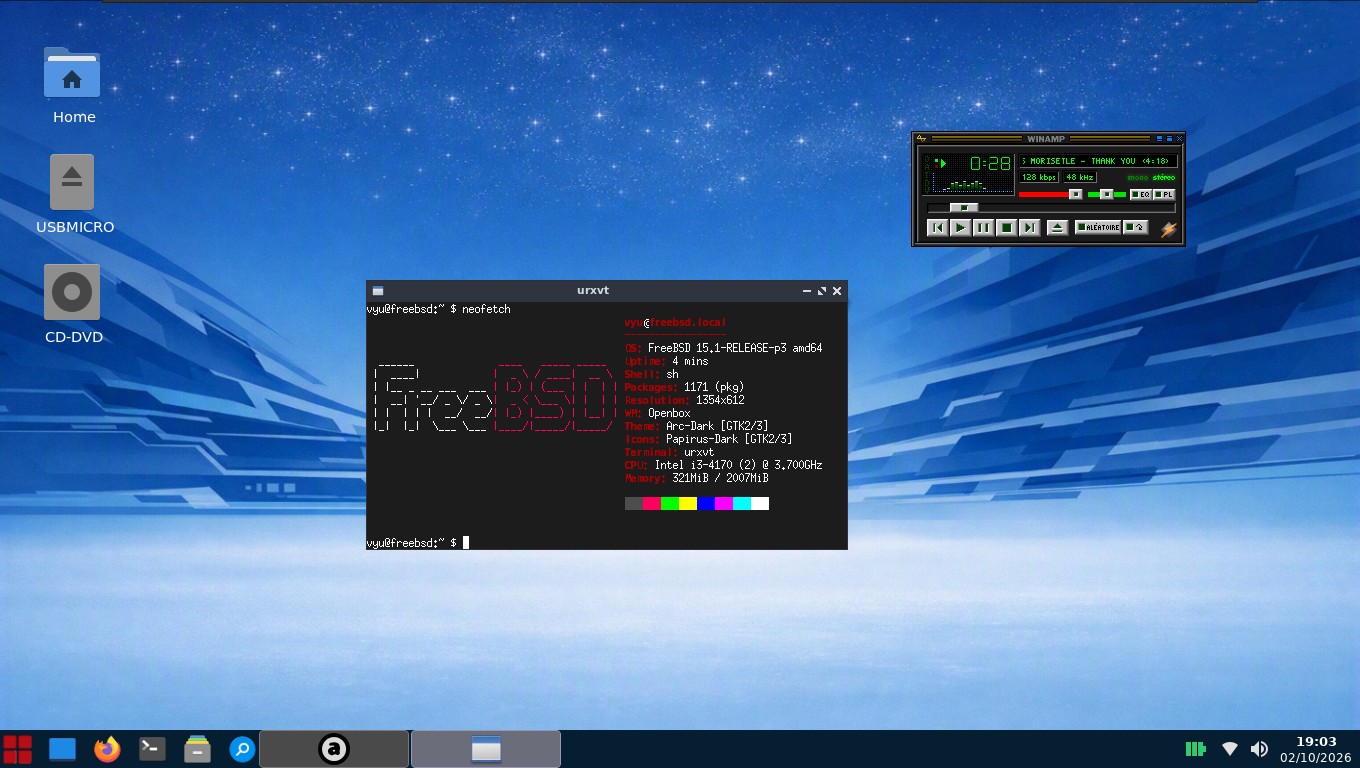
Task: Pause the Winamp playback
Action: coord(983,228)
